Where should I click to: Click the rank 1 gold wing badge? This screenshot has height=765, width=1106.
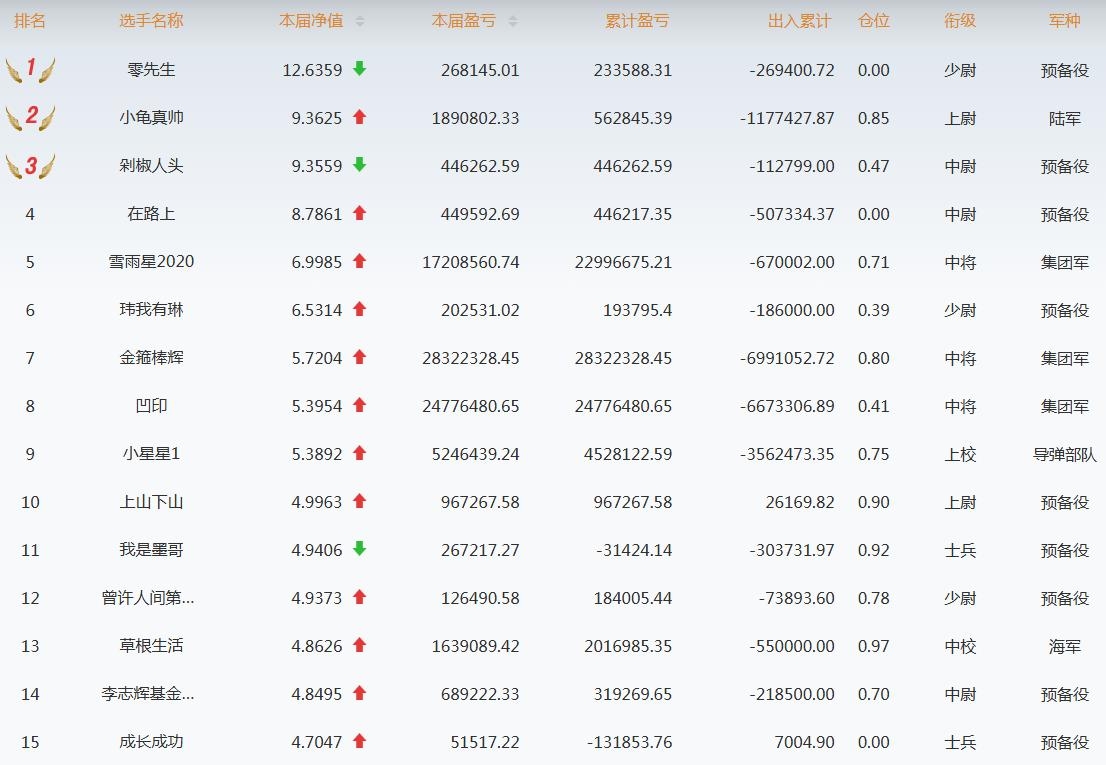click(30, 70)
